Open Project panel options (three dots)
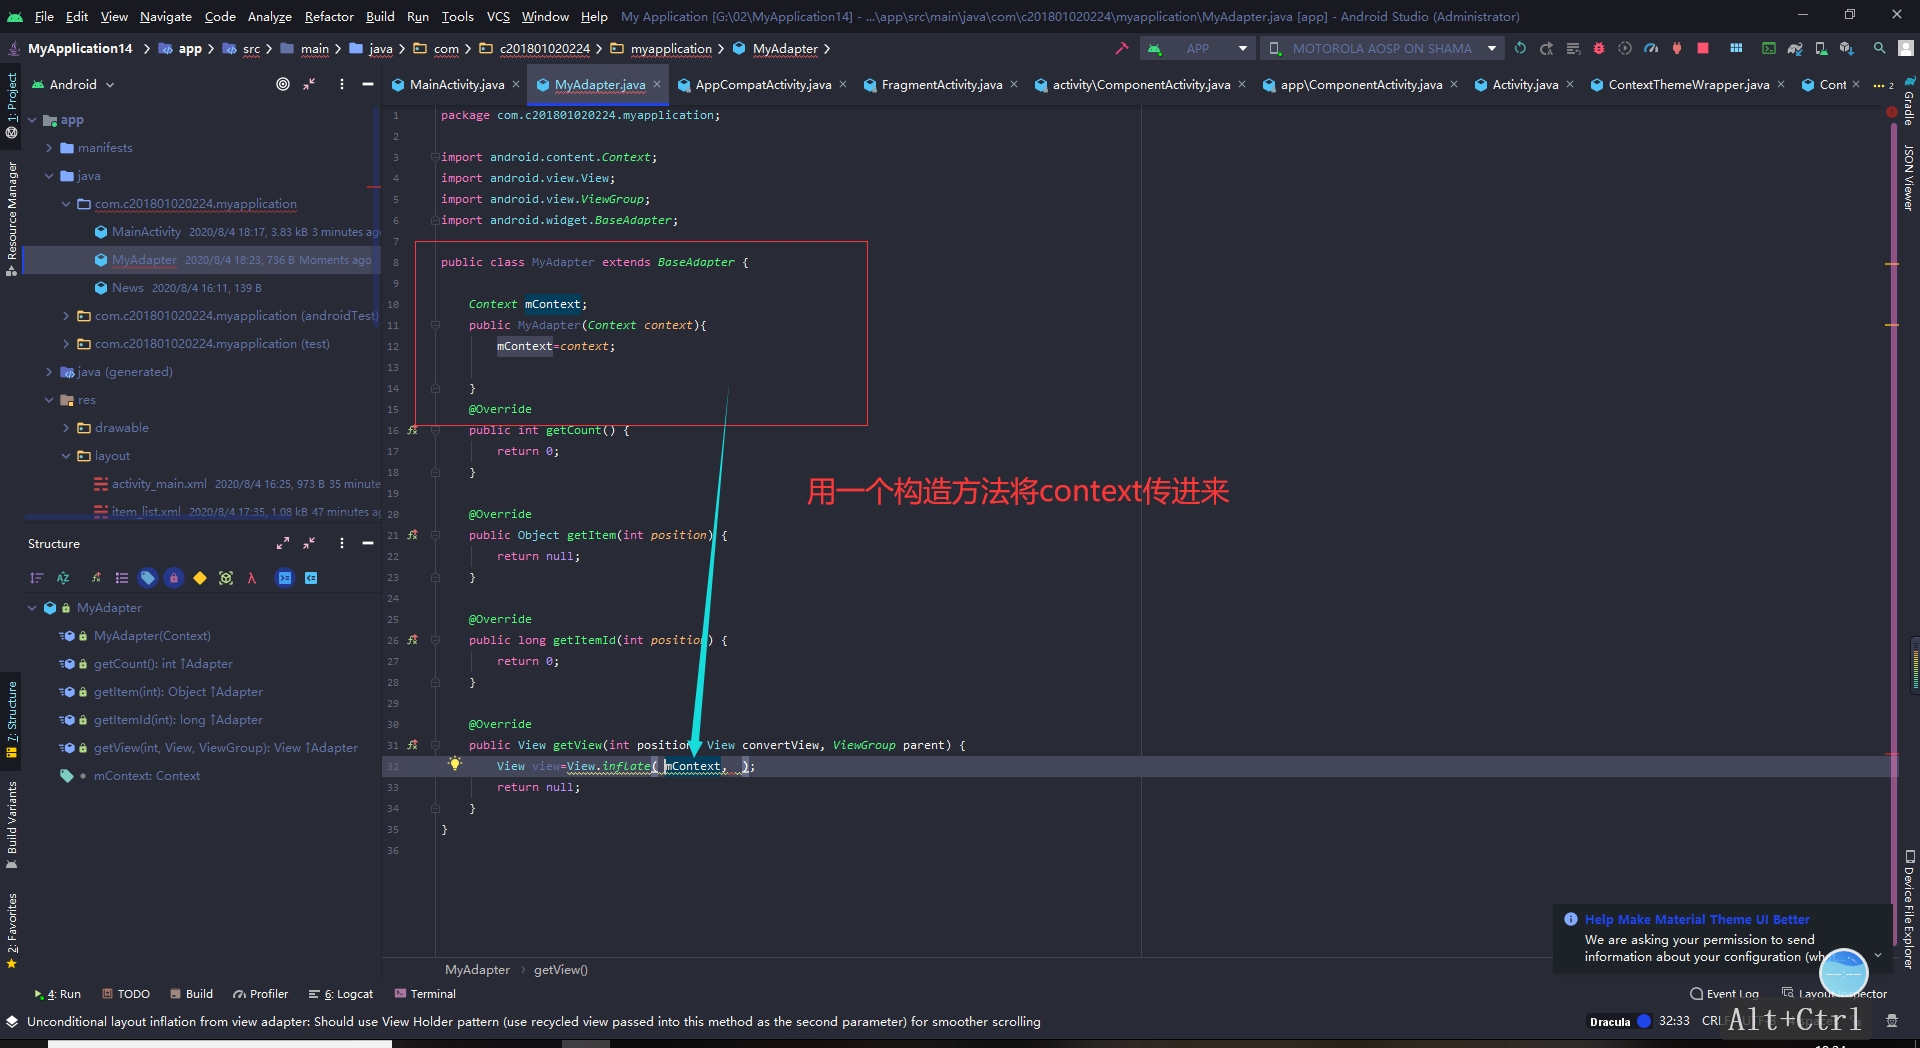The width and height of the screenshot is (1920, 1048). [341, 84]
